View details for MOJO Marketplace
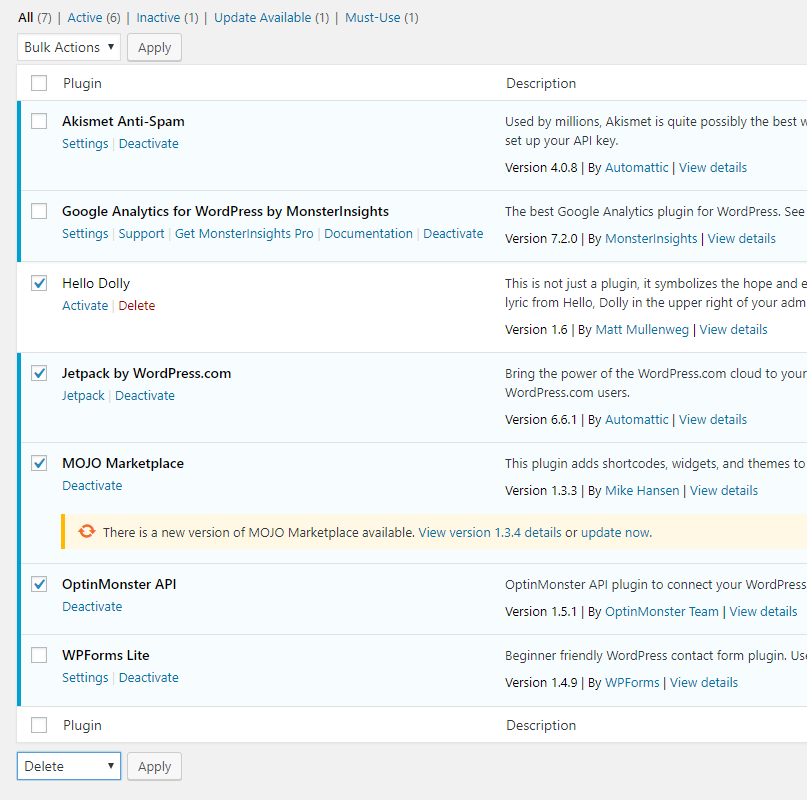This screenshot has height=800, width=807. pyautogui.click(x=724, y=491)
